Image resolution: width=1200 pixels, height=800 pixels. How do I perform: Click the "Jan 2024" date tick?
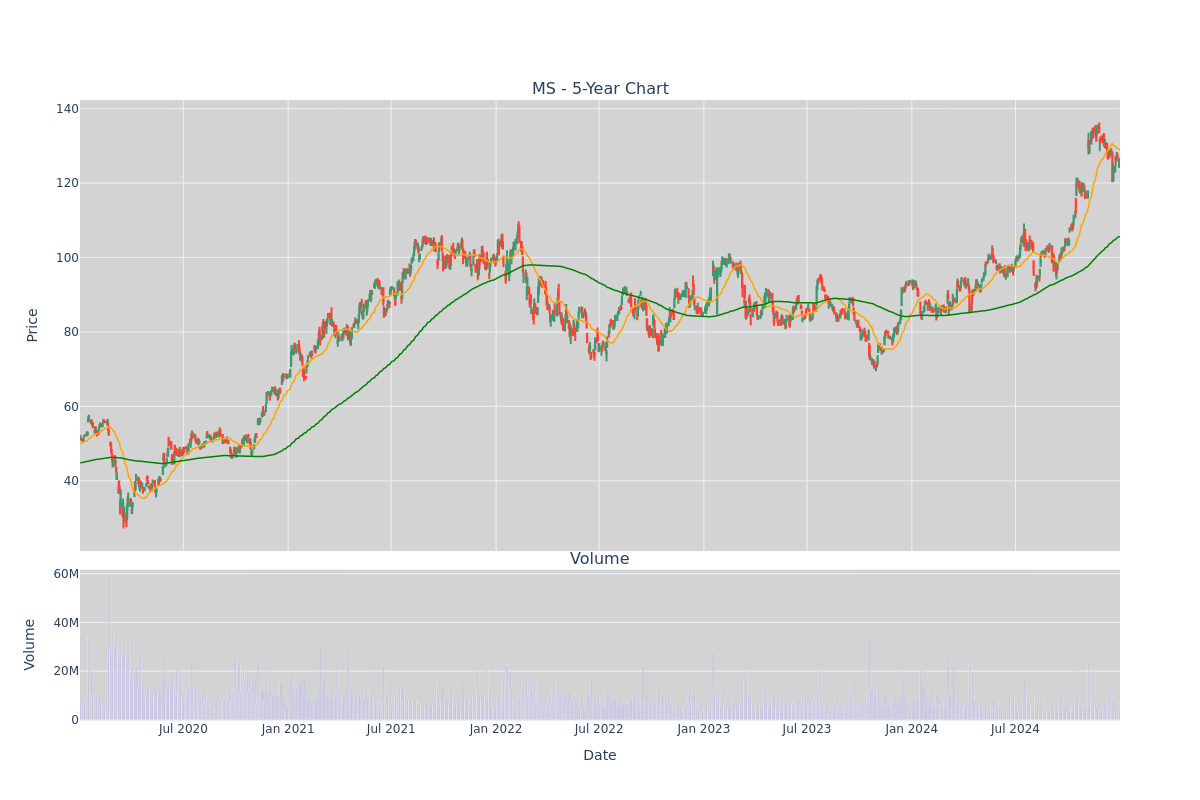pyautogui.click(x=912, y=729)
